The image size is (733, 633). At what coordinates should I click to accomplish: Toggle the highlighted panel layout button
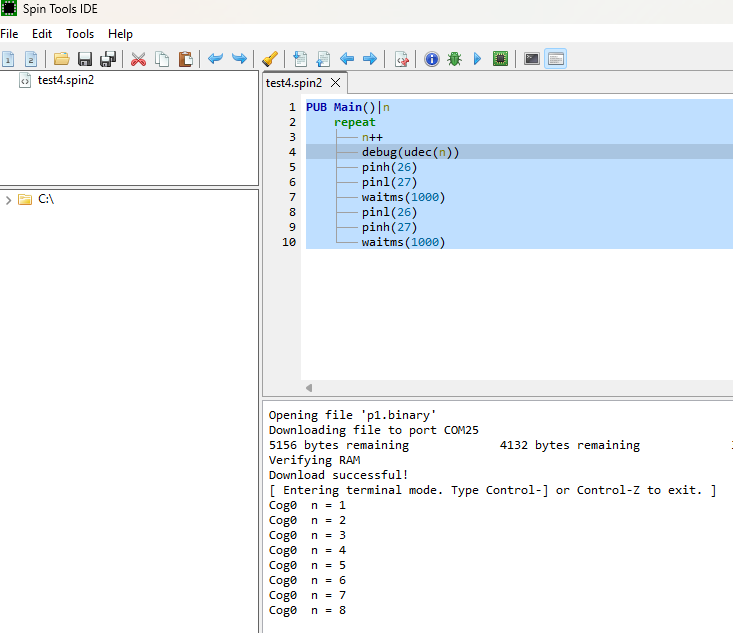[556, 59]
